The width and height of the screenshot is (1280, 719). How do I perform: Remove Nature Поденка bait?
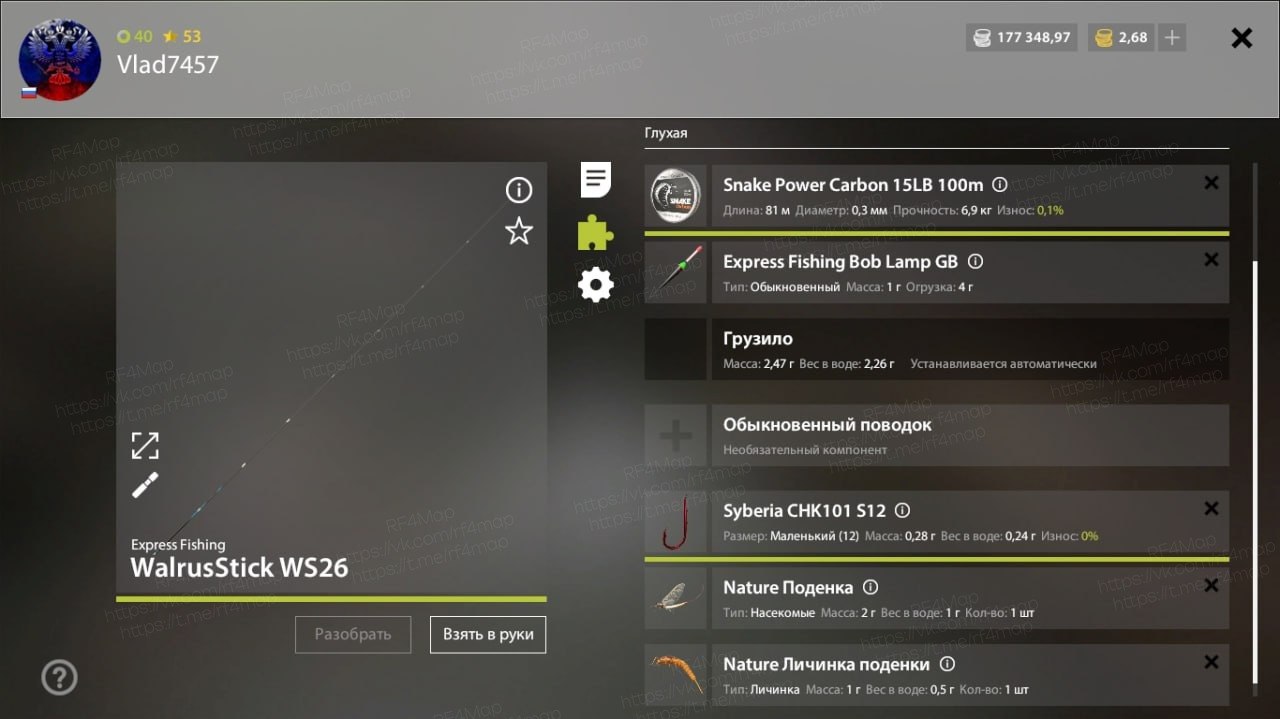(1211, 586)
